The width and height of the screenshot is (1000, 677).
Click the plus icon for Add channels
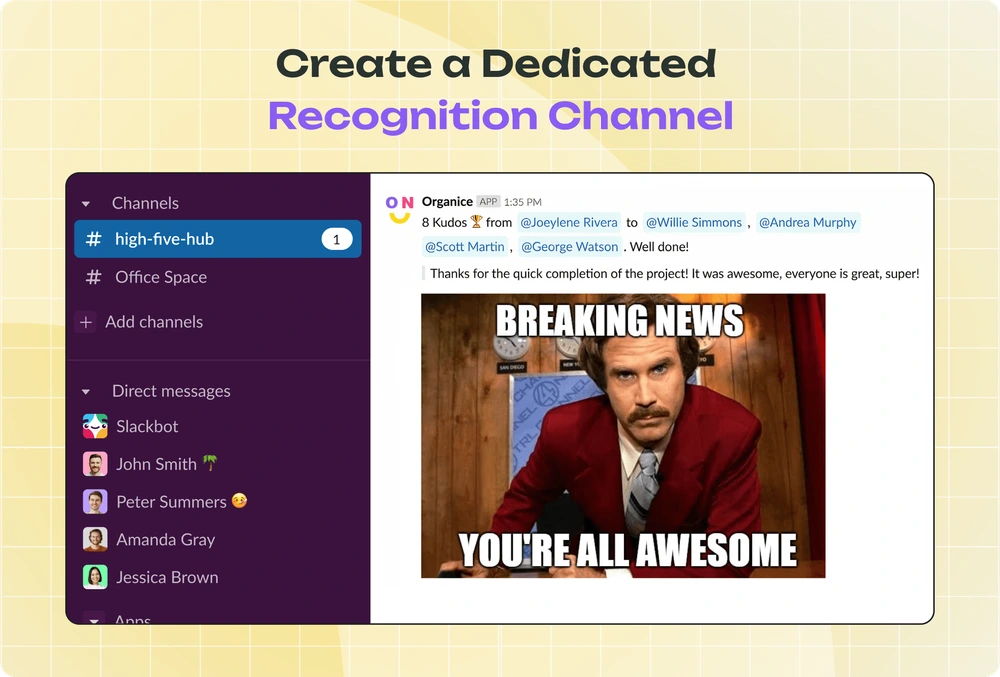click(x=85, y=322)
